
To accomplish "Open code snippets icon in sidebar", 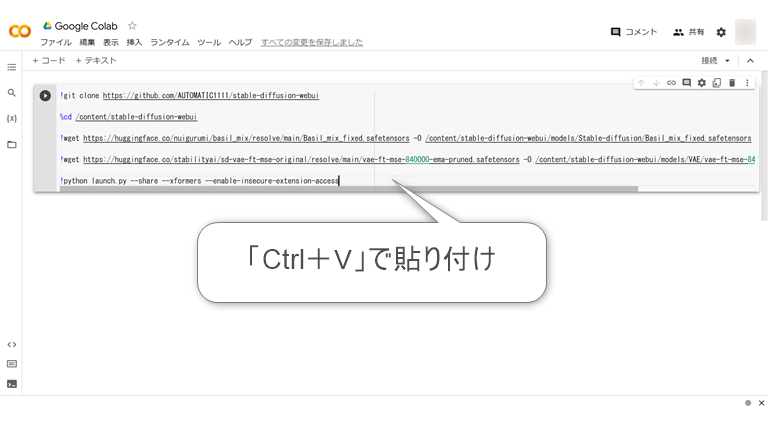I will (12, 345).
